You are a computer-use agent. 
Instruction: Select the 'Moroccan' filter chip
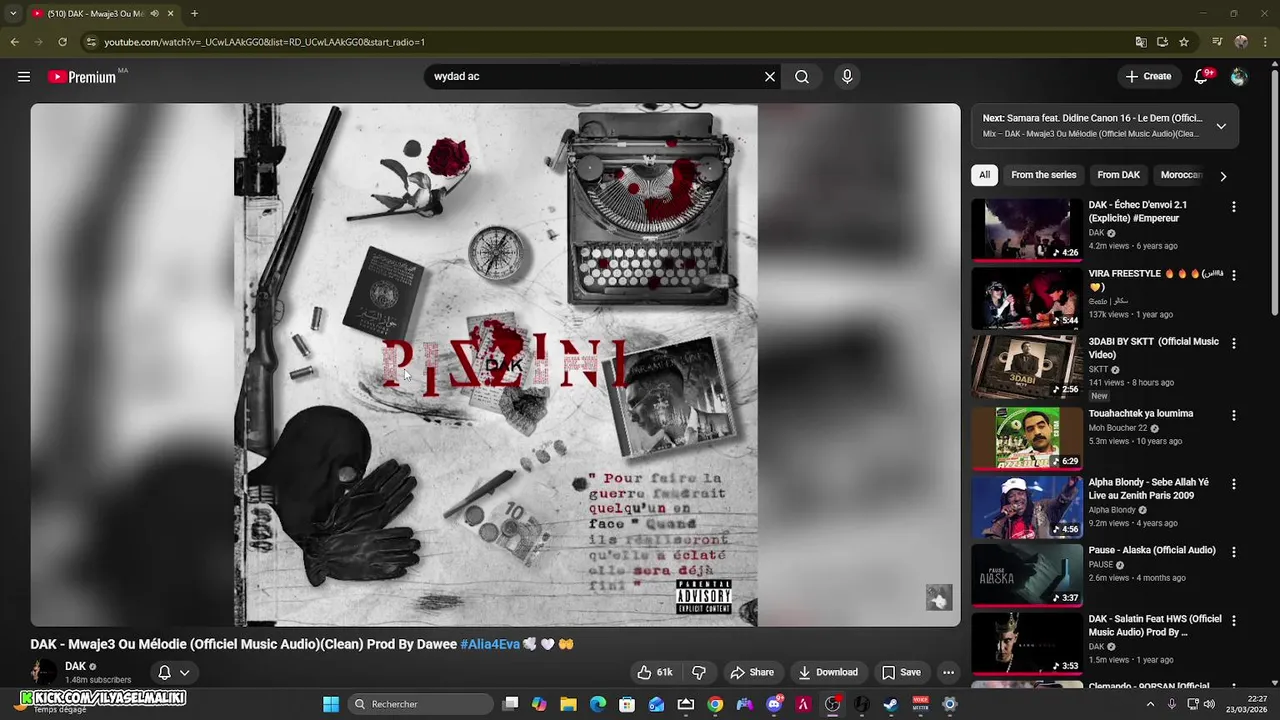pyautogui.click(x=1180, y=175)
